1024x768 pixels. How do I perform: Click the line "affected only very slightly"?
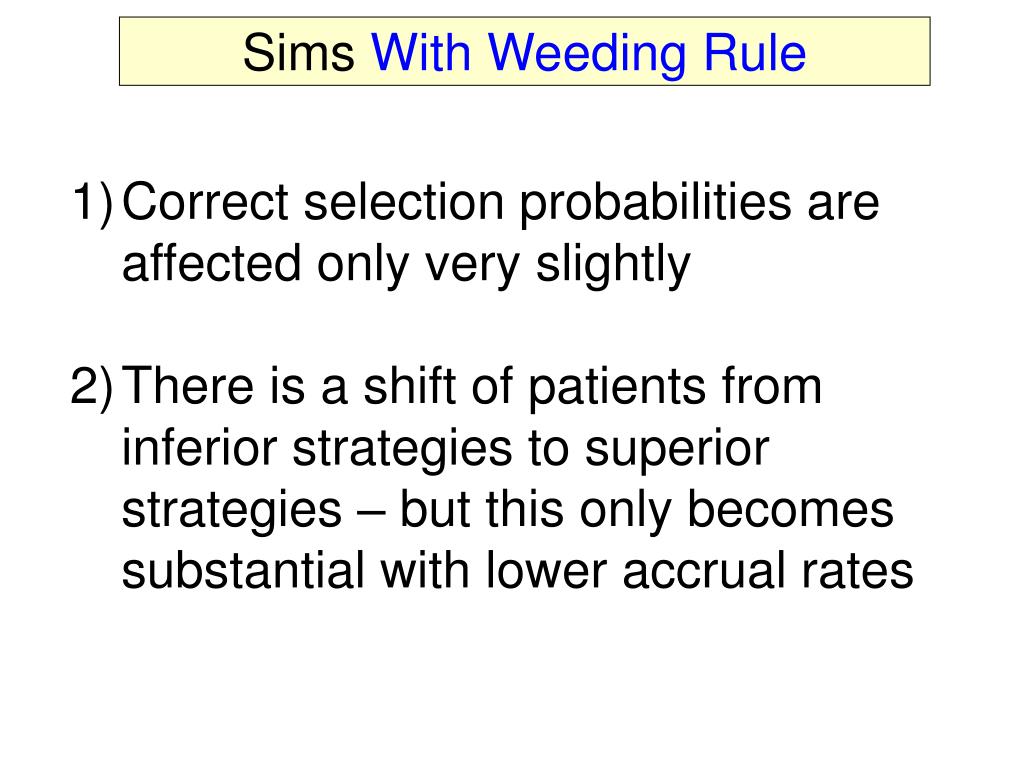tap(406, 266)
